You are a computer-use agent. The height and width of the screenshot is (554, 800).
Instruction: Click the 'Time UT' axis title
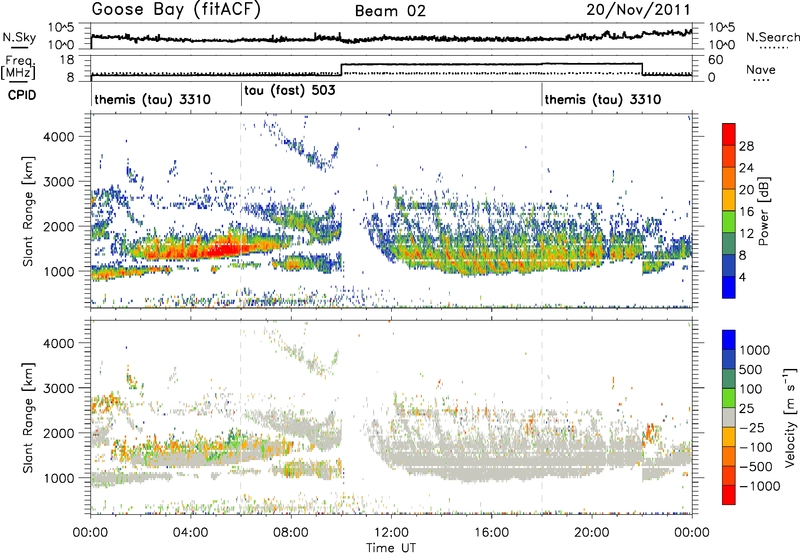391,547
